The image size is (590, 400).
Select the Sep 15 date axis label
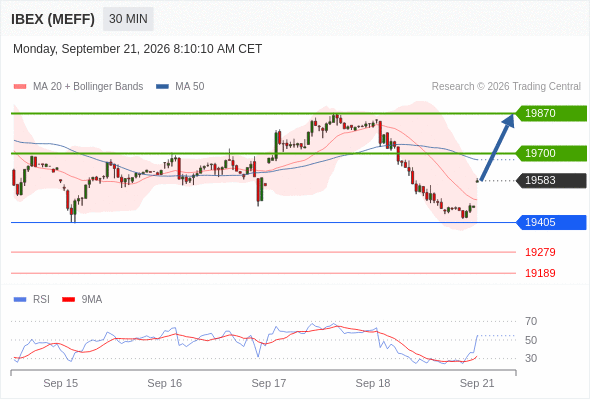tap(61, 383)
